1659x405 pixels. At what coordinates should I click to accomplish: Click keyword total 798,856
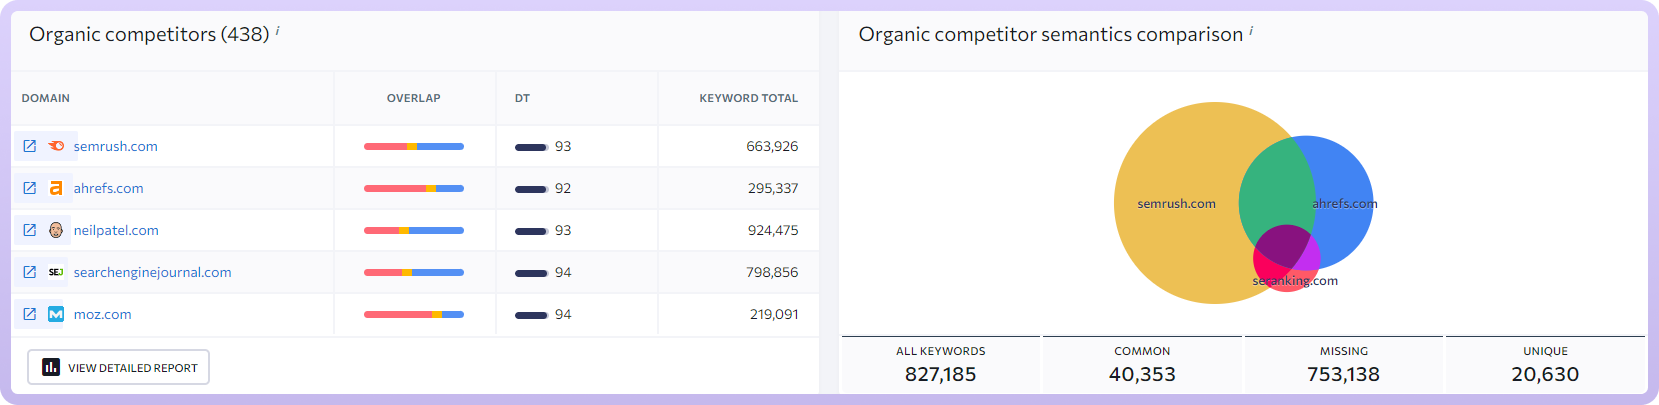click(x=772, y=272)
